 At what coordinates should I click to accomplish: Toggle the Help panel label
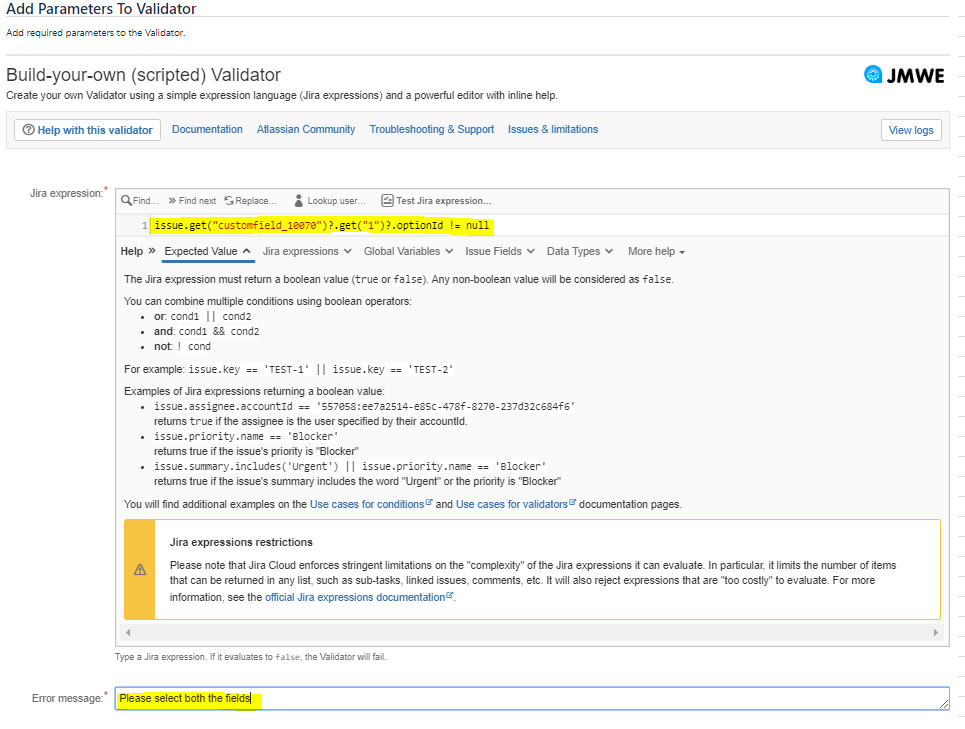pyautogui.click(x=138, y=251)
